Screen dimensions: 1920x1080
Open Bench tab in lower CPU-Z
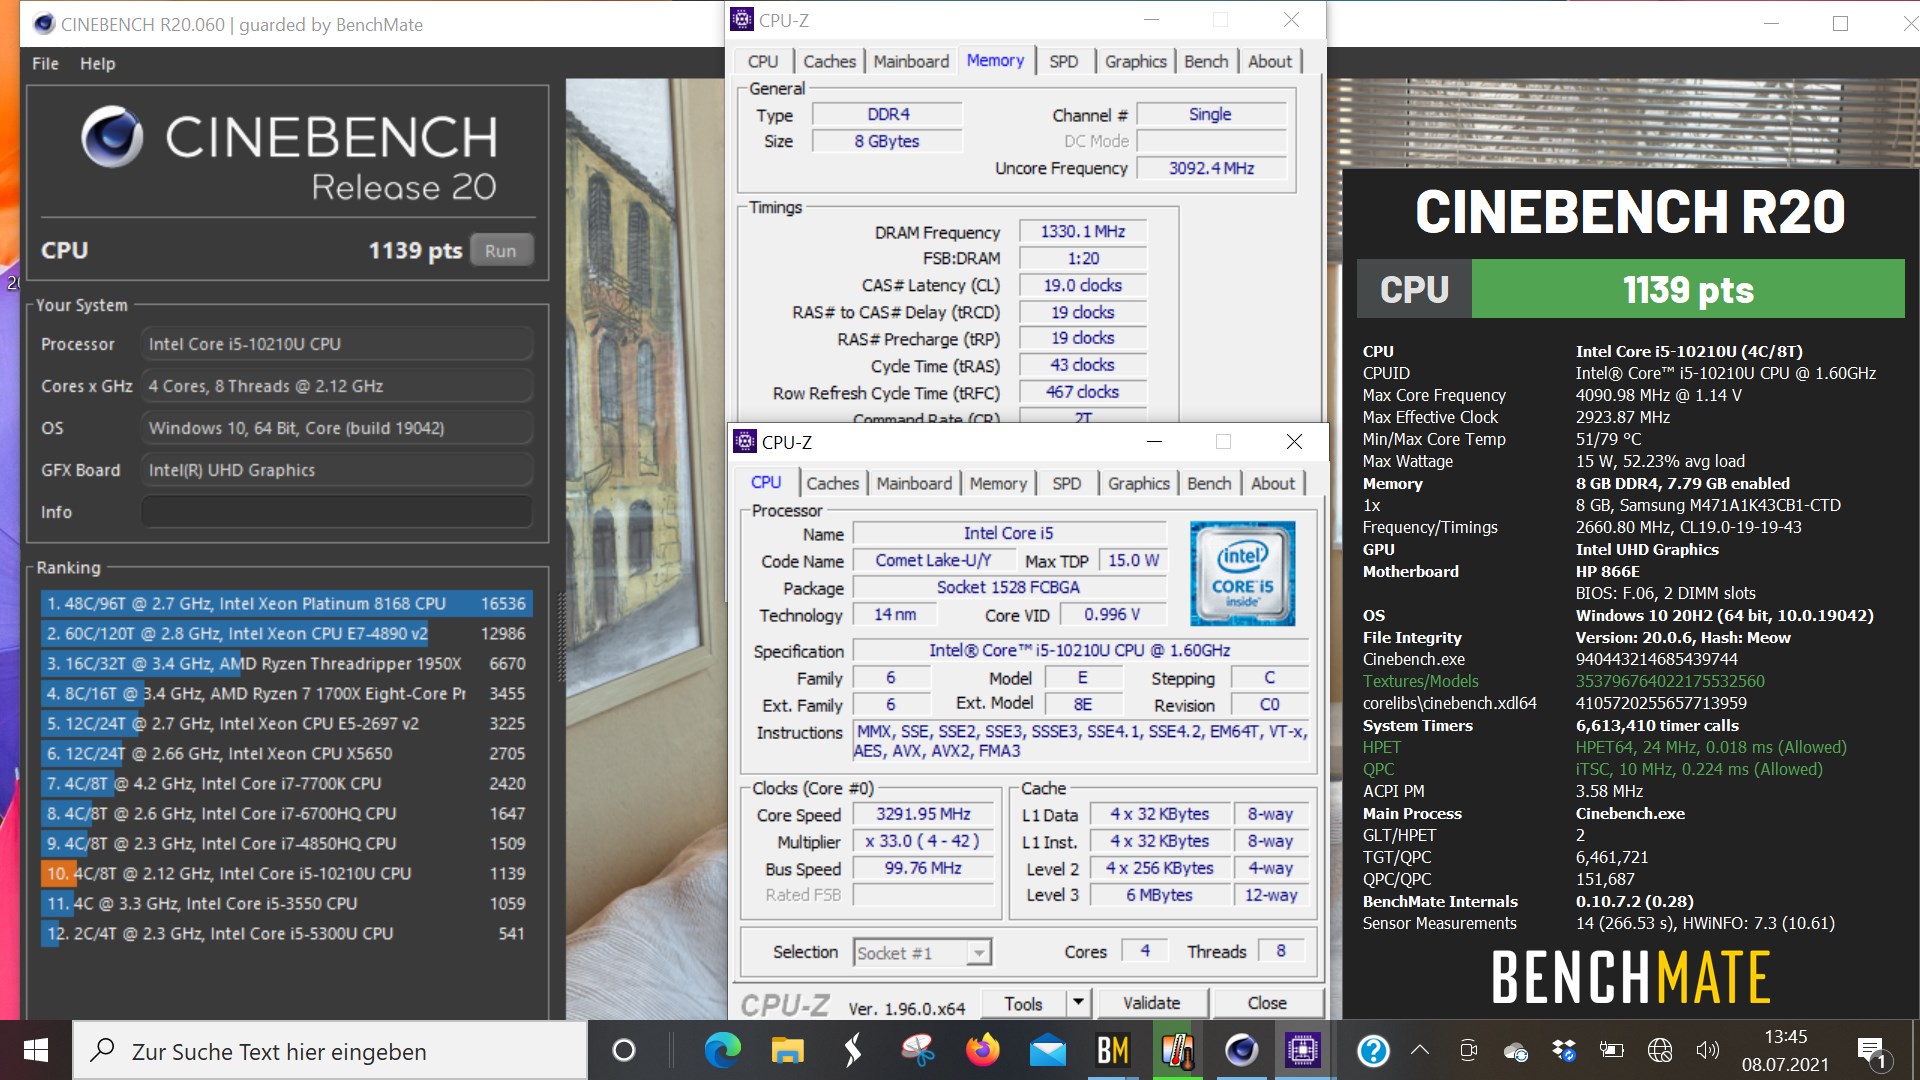pyautogui.click(x=1209, y=484)
